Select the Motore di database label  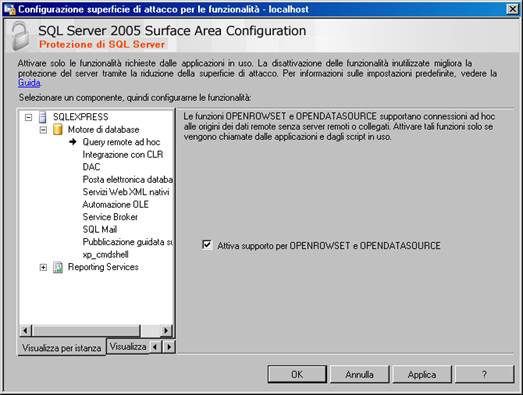point(103,130)
